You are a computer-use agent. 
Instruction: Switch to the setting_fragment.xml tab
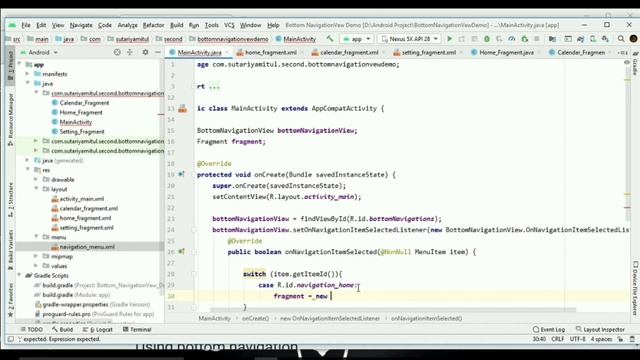[x=429, y=52]
